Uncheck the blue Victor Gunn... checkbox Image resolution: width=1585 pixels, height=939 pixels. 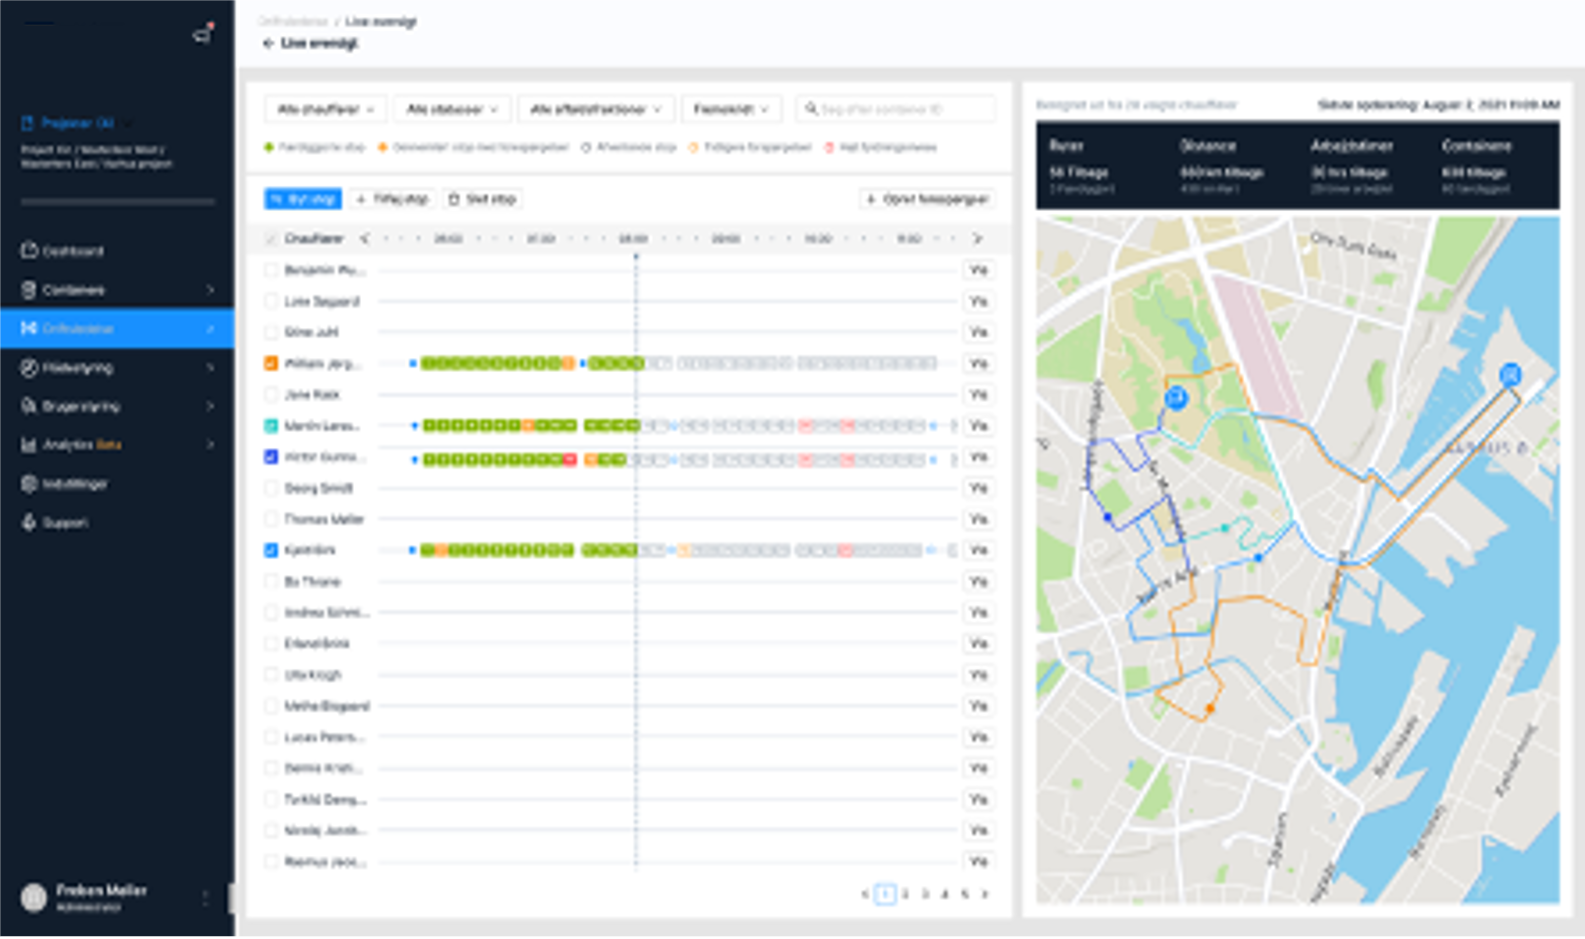tap(271, 457)
